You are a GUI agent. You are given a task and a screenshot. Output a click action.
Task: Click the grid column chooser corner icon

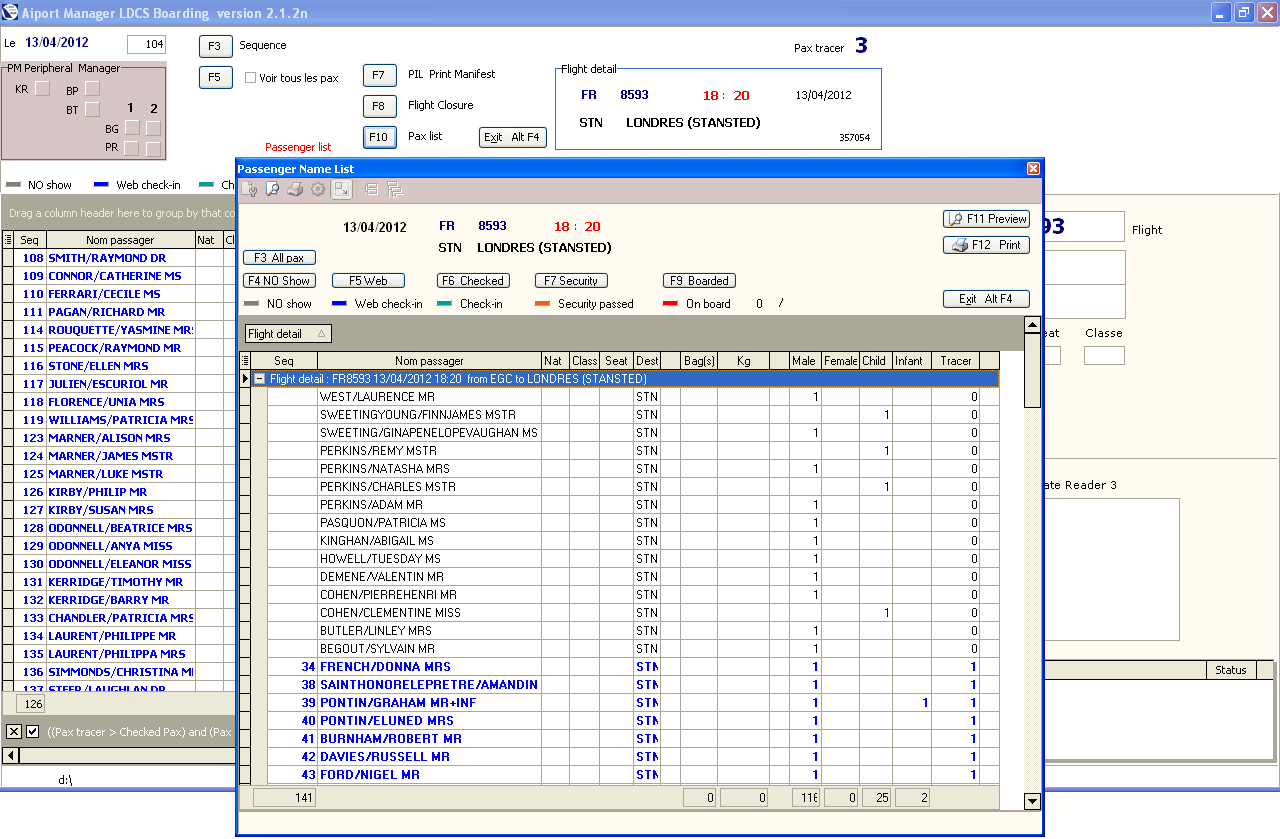[x=245, y=361]
